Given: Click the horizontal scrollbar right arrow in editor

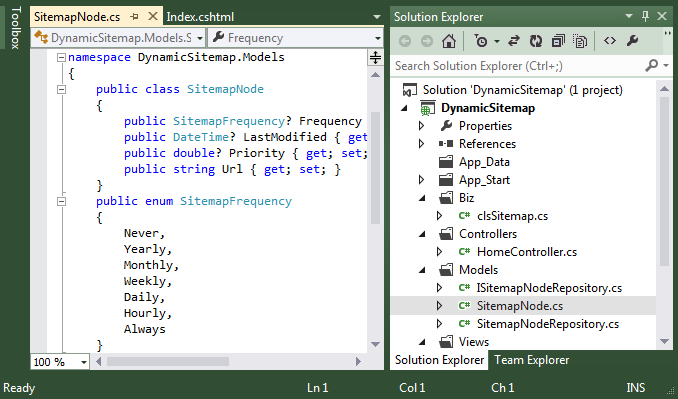Looking at the screenshot, I should click(358, 361).
